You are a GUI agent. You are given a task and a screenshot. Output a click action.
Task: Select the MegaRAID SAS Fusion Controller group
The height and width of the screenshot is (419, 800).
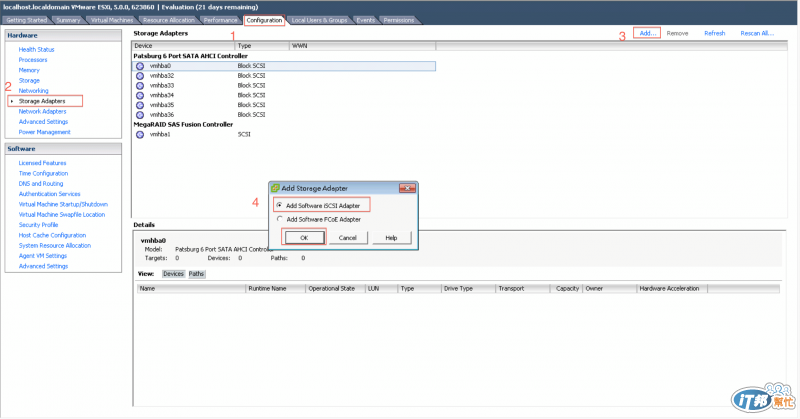(x=183, y=125)
